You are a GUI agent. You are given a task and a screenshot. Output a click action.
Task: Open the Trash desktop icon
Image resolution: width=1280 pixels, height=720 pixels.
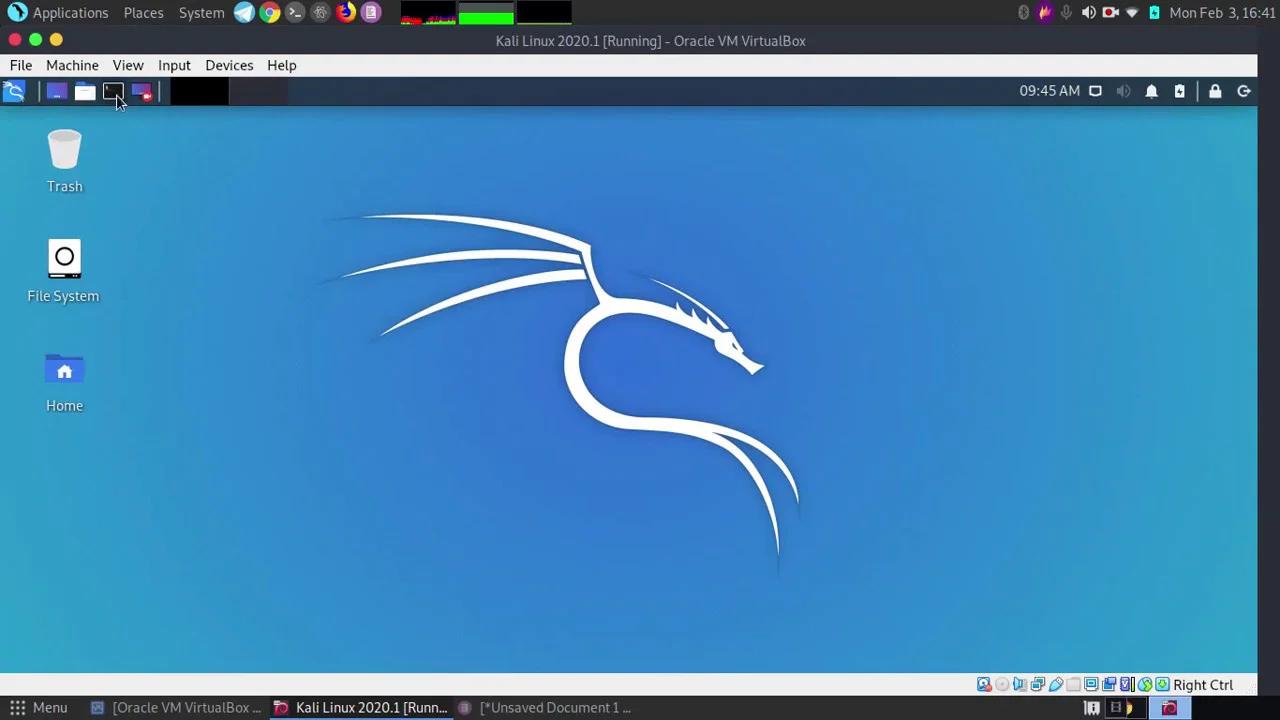click(64, 161)
